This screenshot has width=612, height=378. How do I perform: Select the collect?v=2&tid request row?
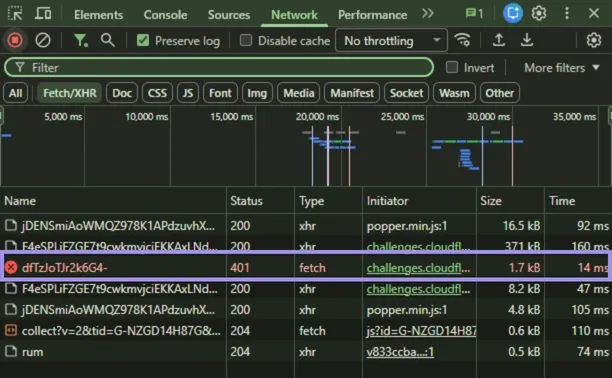pos(306,331)
